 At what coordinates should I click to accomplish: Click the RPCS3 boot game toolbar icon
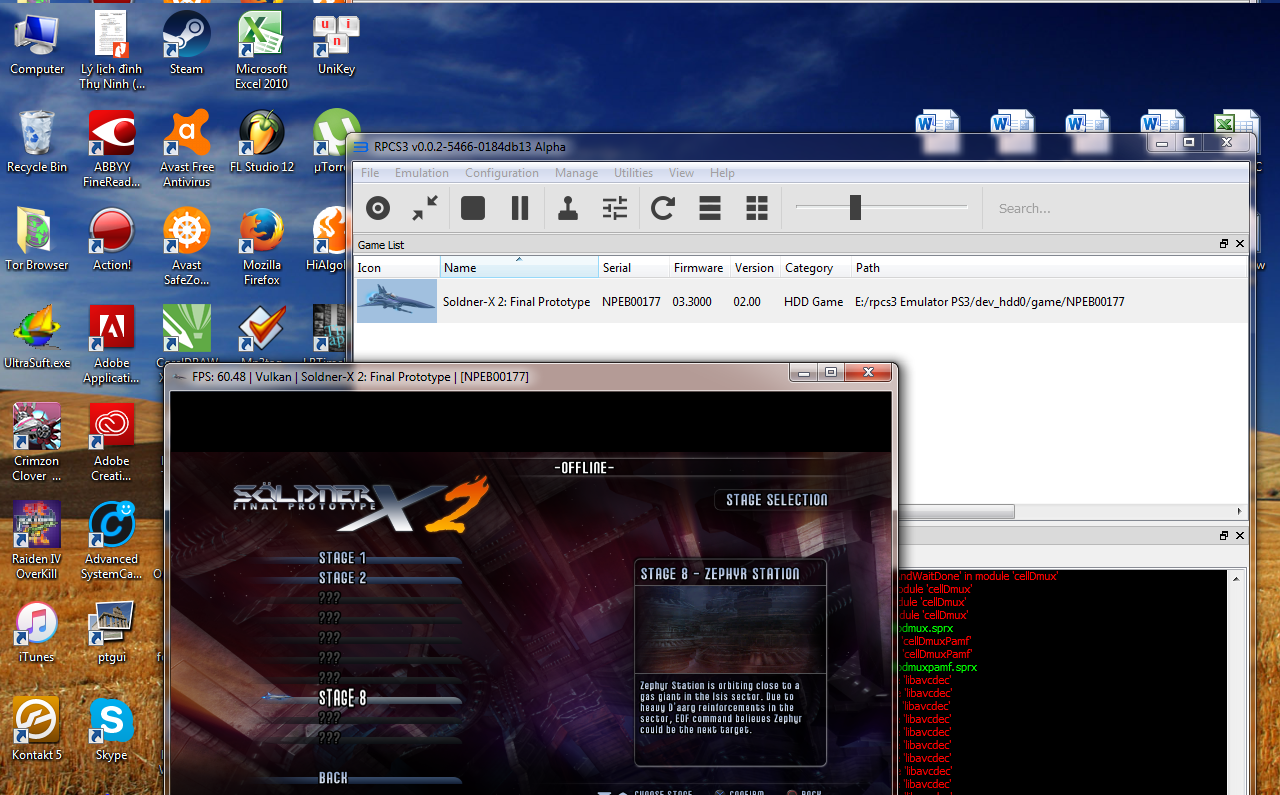pyautogui.click(x=378, y=208)
